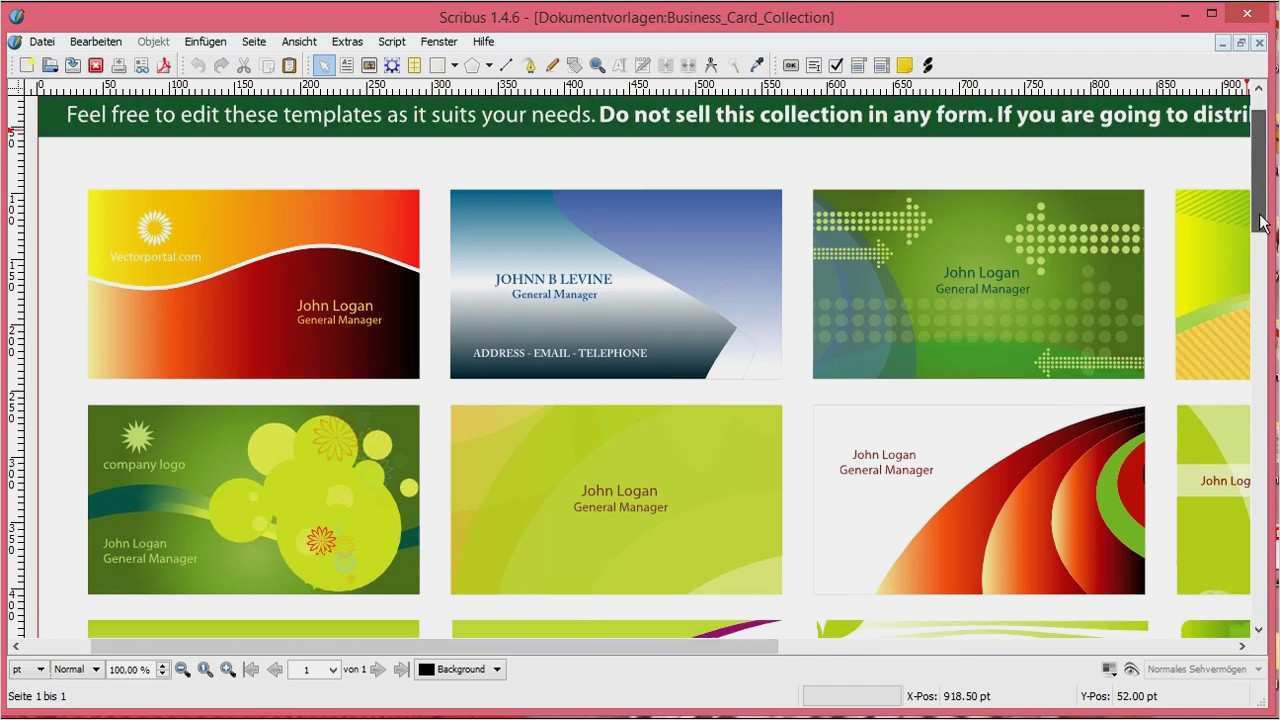The height and width of the screenshot is (720, 1280).
Task: Click the blue Johnn B Levine card thumbnail
Action: pos(616,284)
